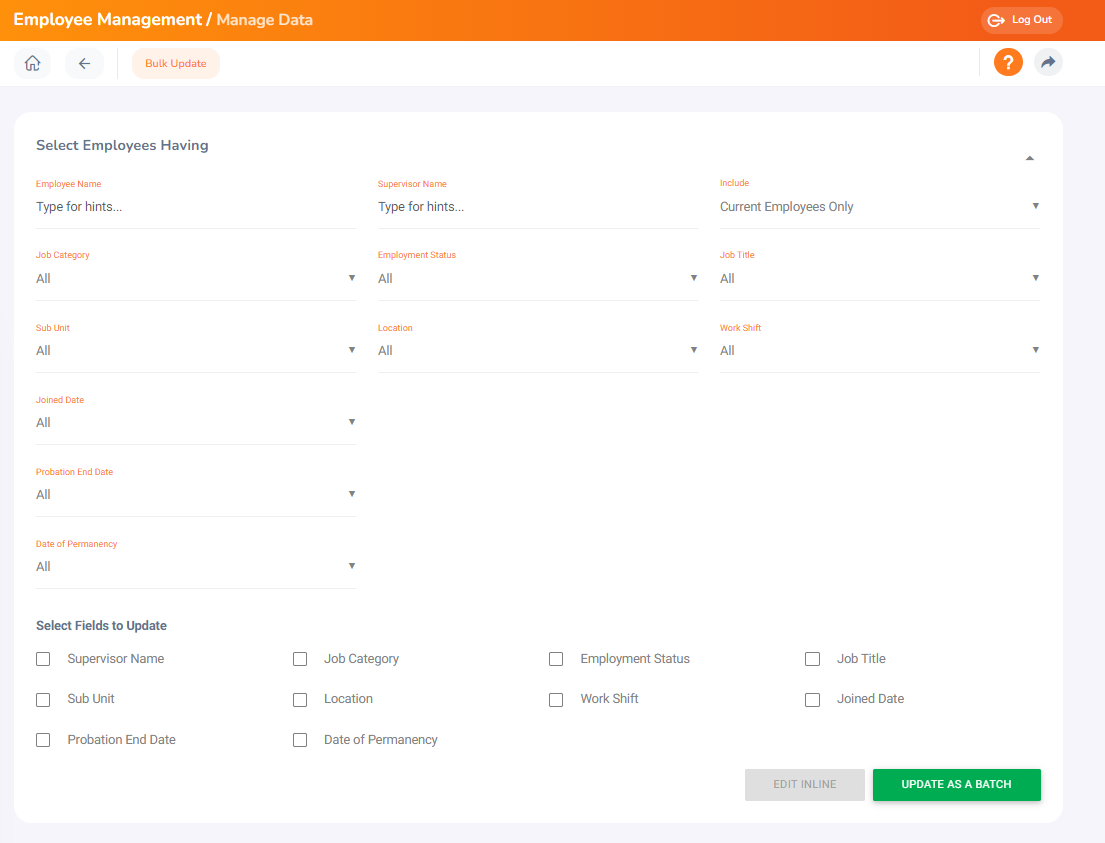Check the Supervisor Name update checkbox

pyautogui.click(x=43, y=659)
